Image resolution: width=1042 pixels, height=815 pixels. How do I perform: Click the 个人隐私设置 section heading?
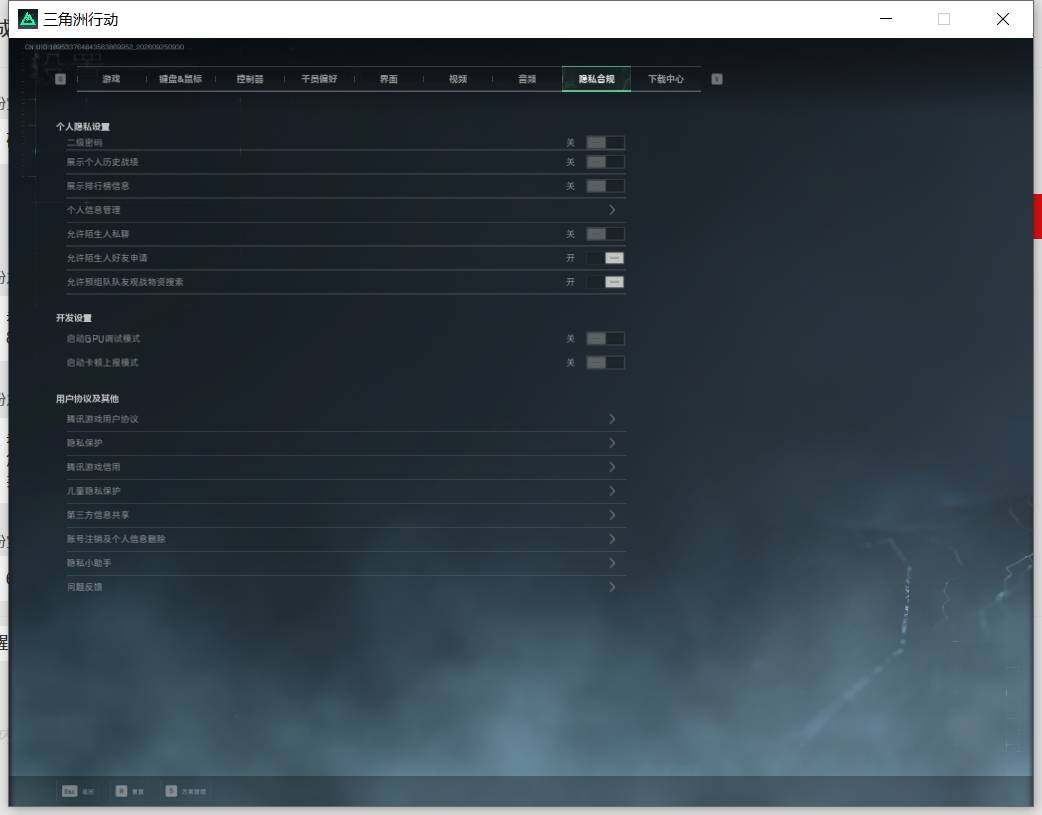pyautogui.click(x=83, y=127)
